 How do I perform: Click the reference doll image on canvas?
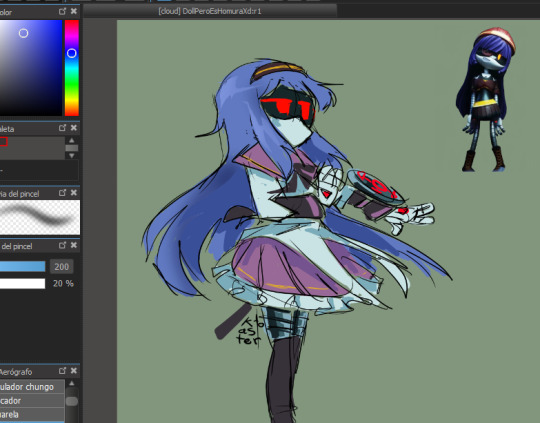click(485, 100)
